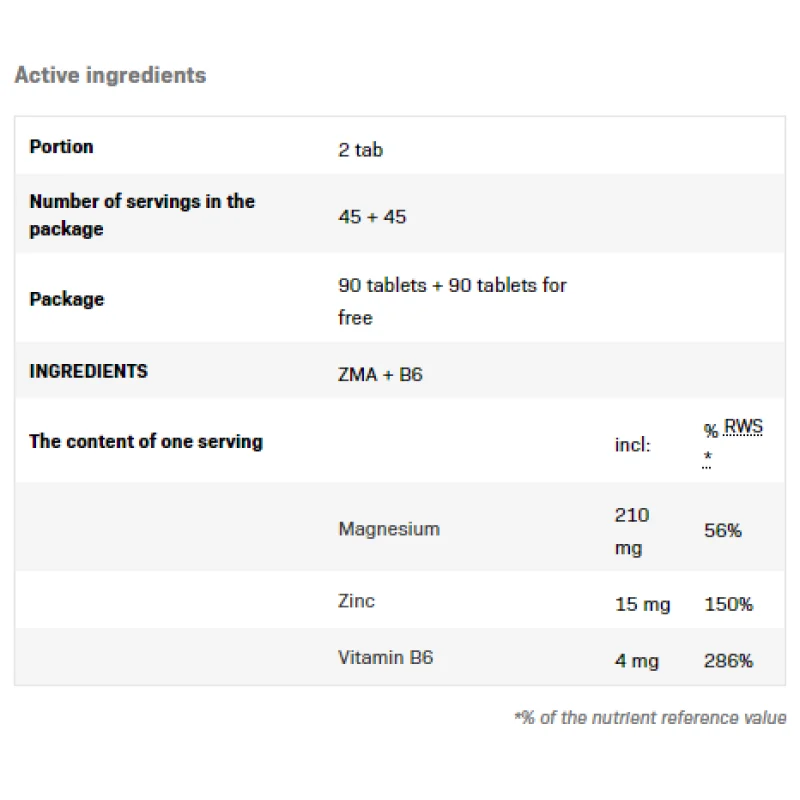The height and width of the screenshot is (800, 800).
Task: Click the "150%" zinc reference value
Action: 728,604
